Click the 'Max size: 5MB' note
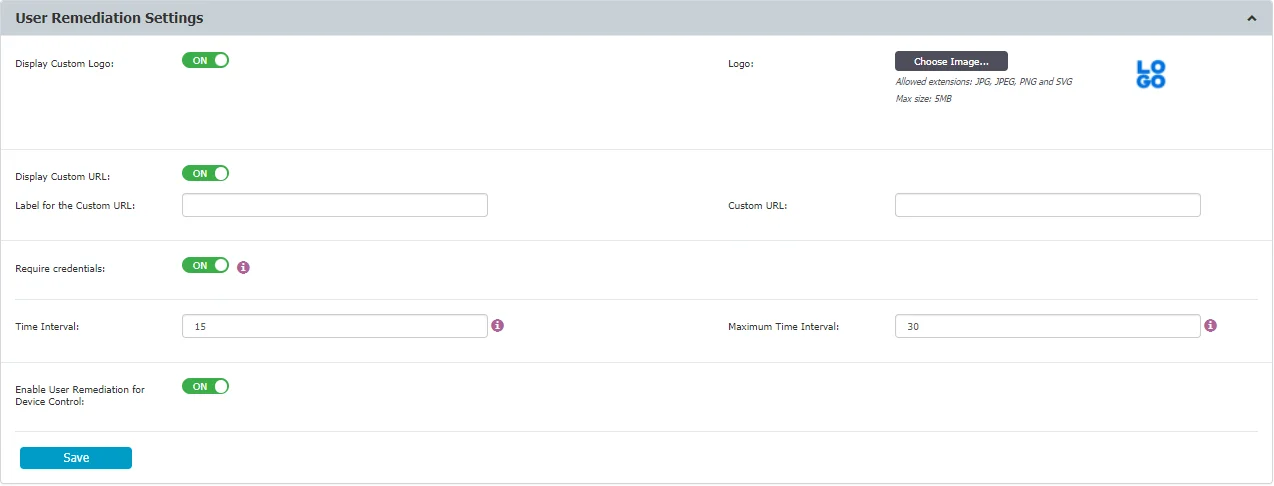1274x486 pixels. coord(924,99)
